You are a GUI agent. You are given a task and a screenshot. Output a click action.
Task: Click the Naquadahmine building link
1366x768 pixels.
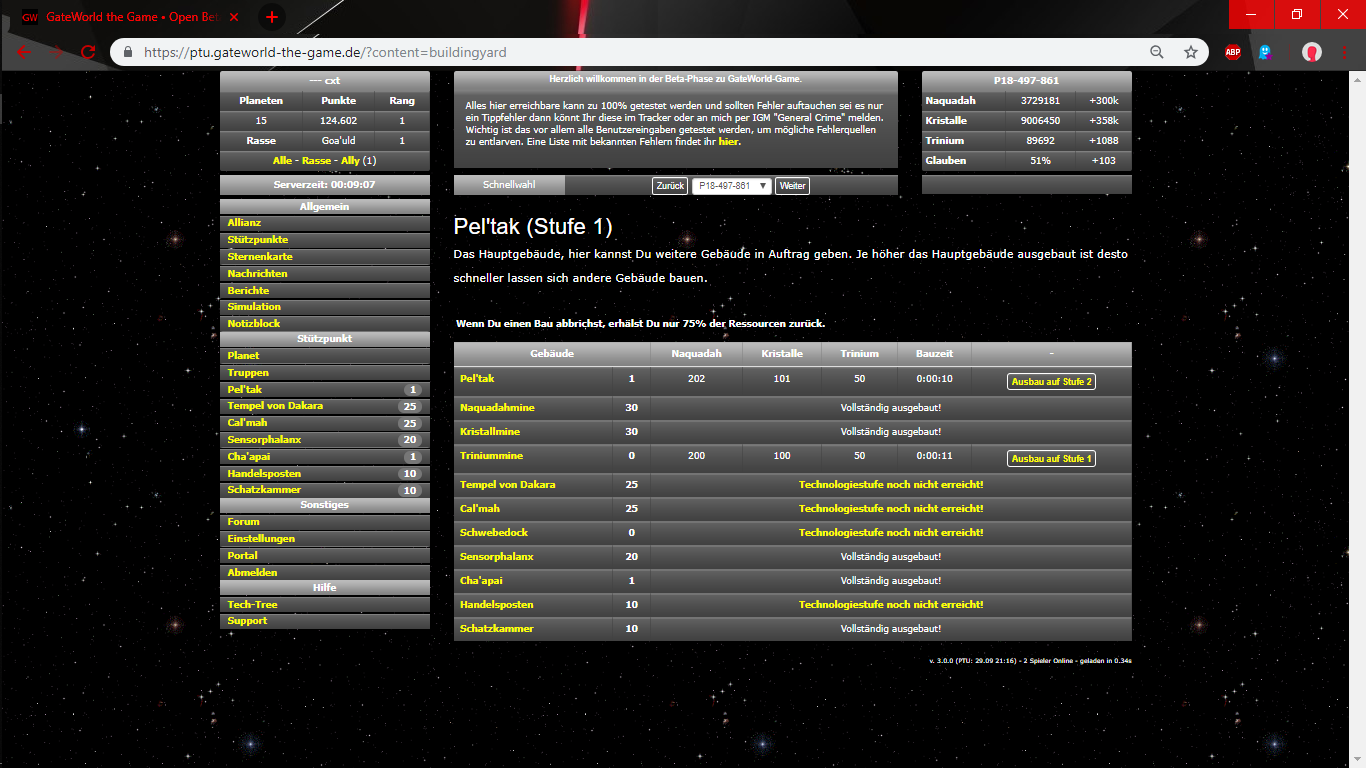click(497, 408)
